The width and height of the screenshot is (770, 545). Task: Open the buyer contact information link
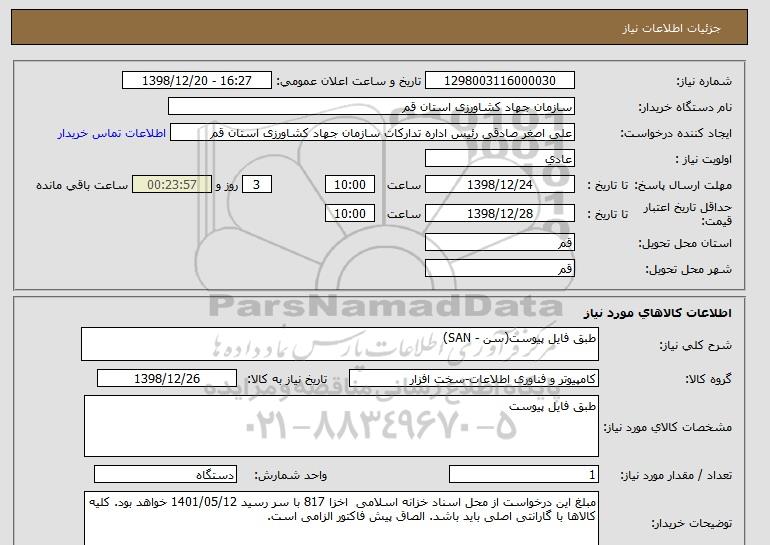click(112, 134)
